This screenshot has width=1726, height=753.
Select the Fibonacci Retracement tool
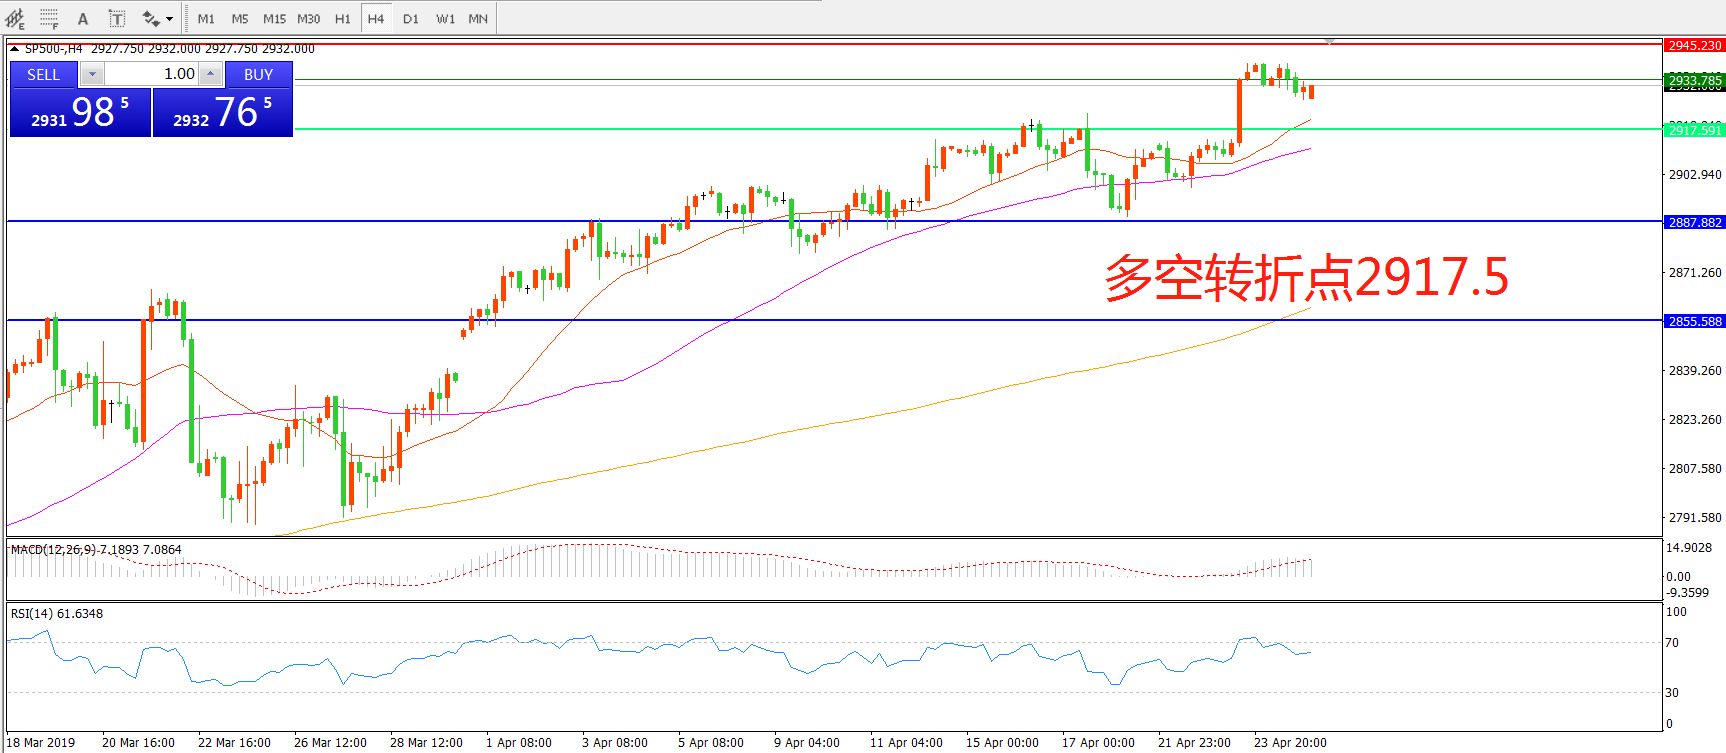pos(49,18)
